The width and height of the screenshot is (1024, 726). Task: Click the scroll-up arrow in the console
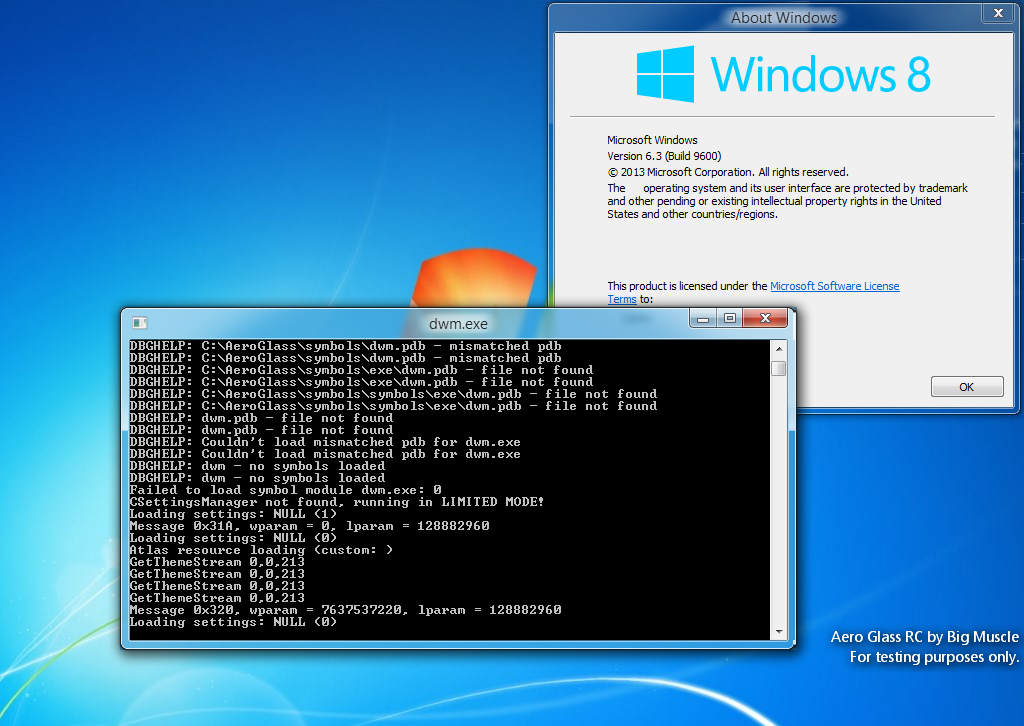(x=780, y=348)
